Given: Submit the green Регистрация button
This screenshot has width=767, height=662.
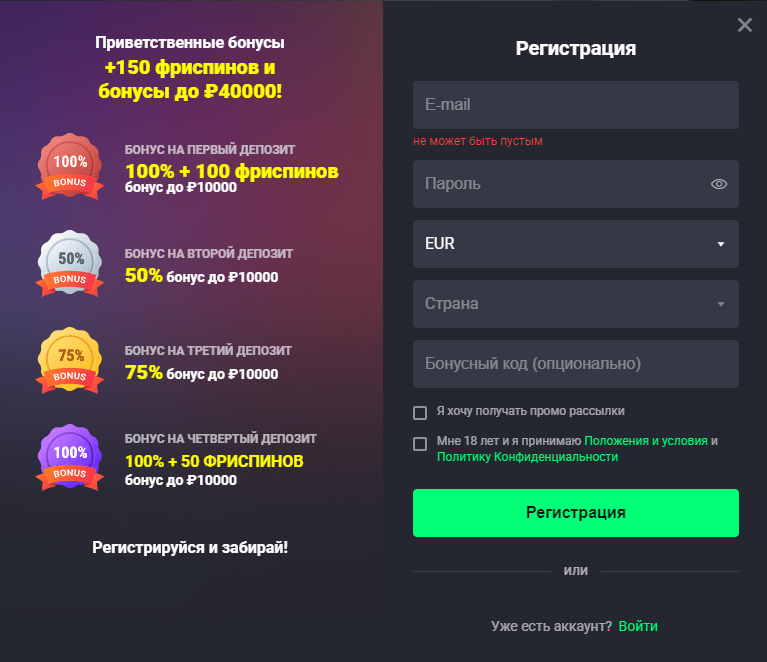Looking at the screenshot, I should 576,513.
